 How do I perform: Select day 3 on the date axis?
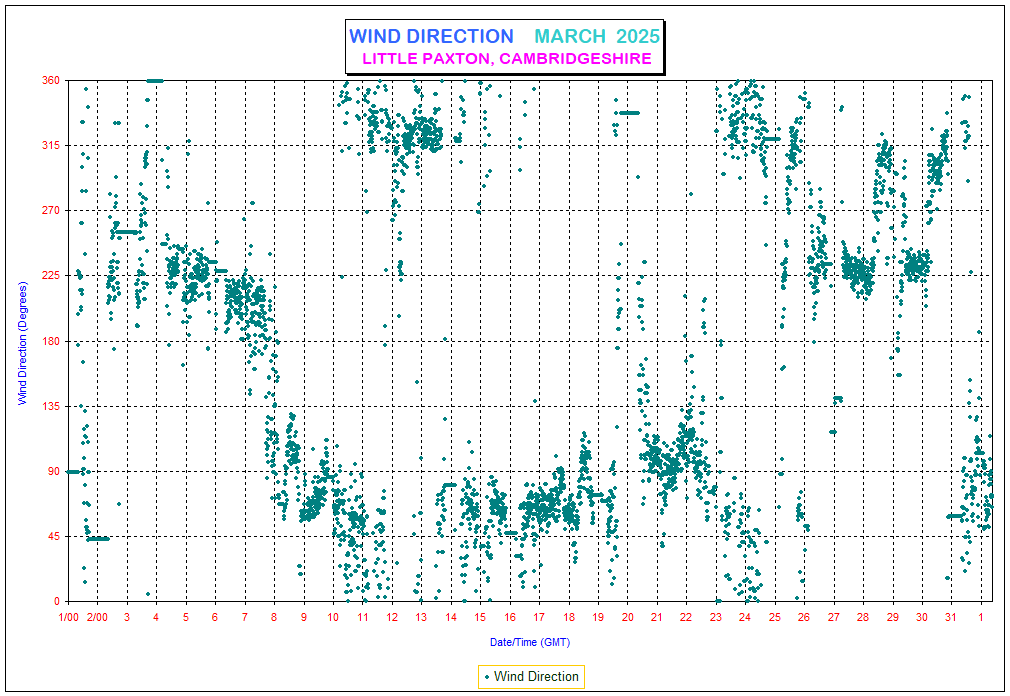pos(127,617)
